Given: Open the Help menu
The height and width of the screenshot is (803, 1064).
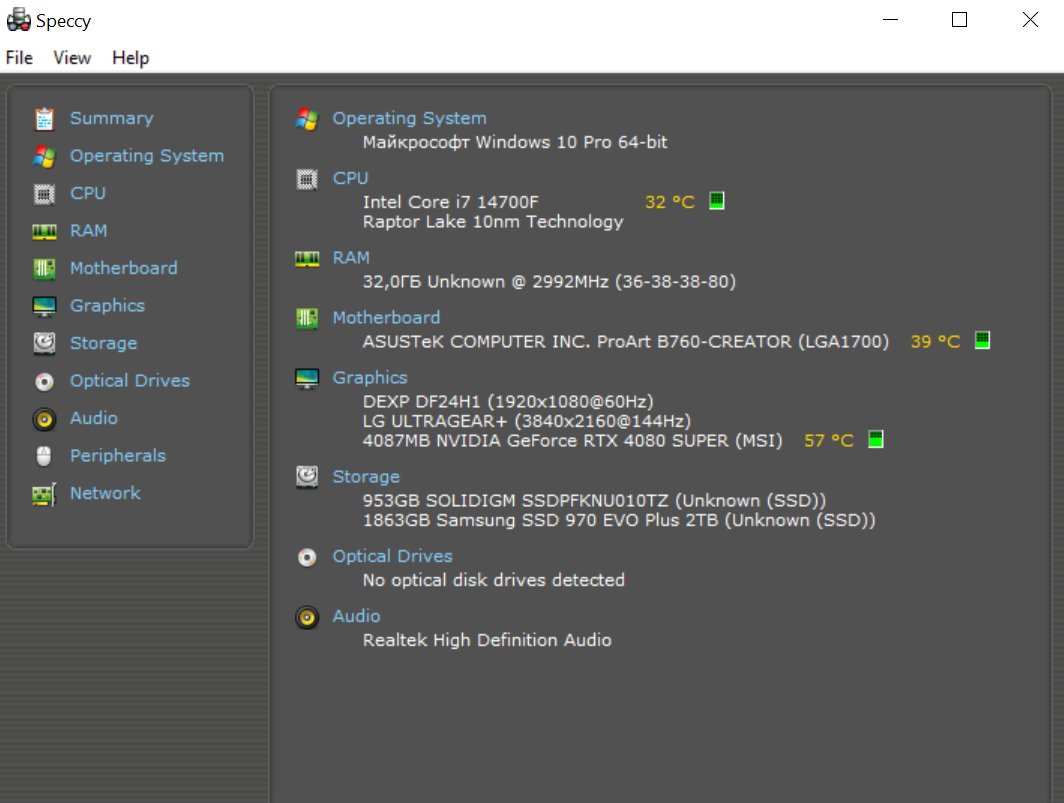Looking at the screenshot, I should (130, 58).
